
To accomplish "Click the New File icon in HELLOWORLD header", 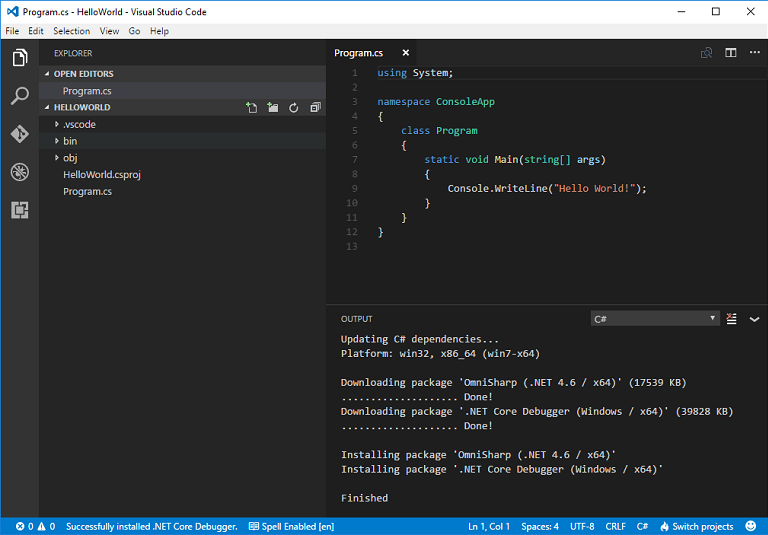I will 251,107.
